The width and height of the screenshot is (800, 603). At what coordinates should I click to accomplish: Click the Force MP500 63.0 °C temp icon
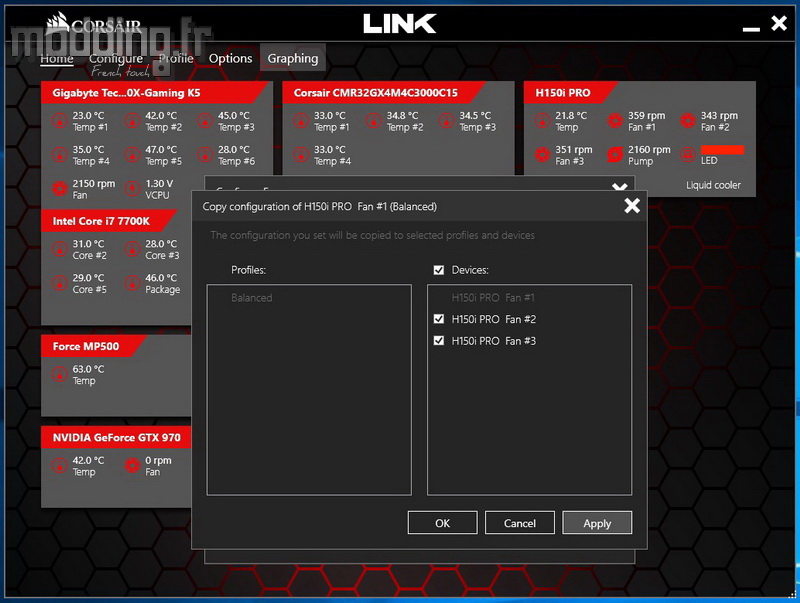[x=60, y=374]
